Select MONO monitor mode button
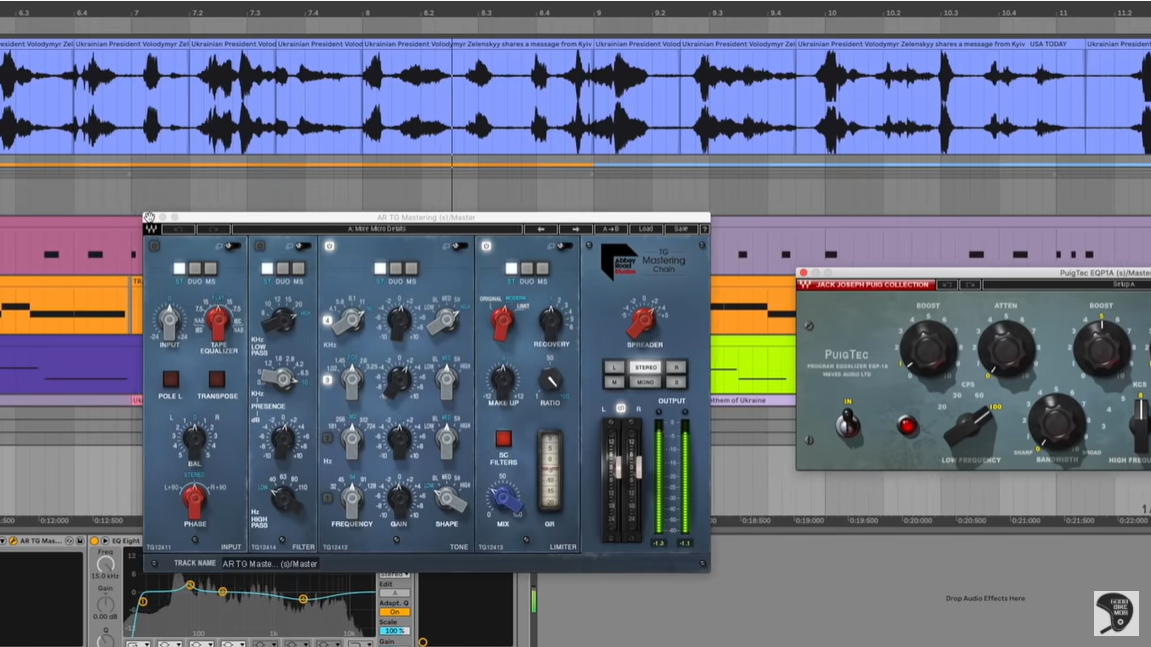The height and width of the screenshot is (647, 1151). pos(646,382)
